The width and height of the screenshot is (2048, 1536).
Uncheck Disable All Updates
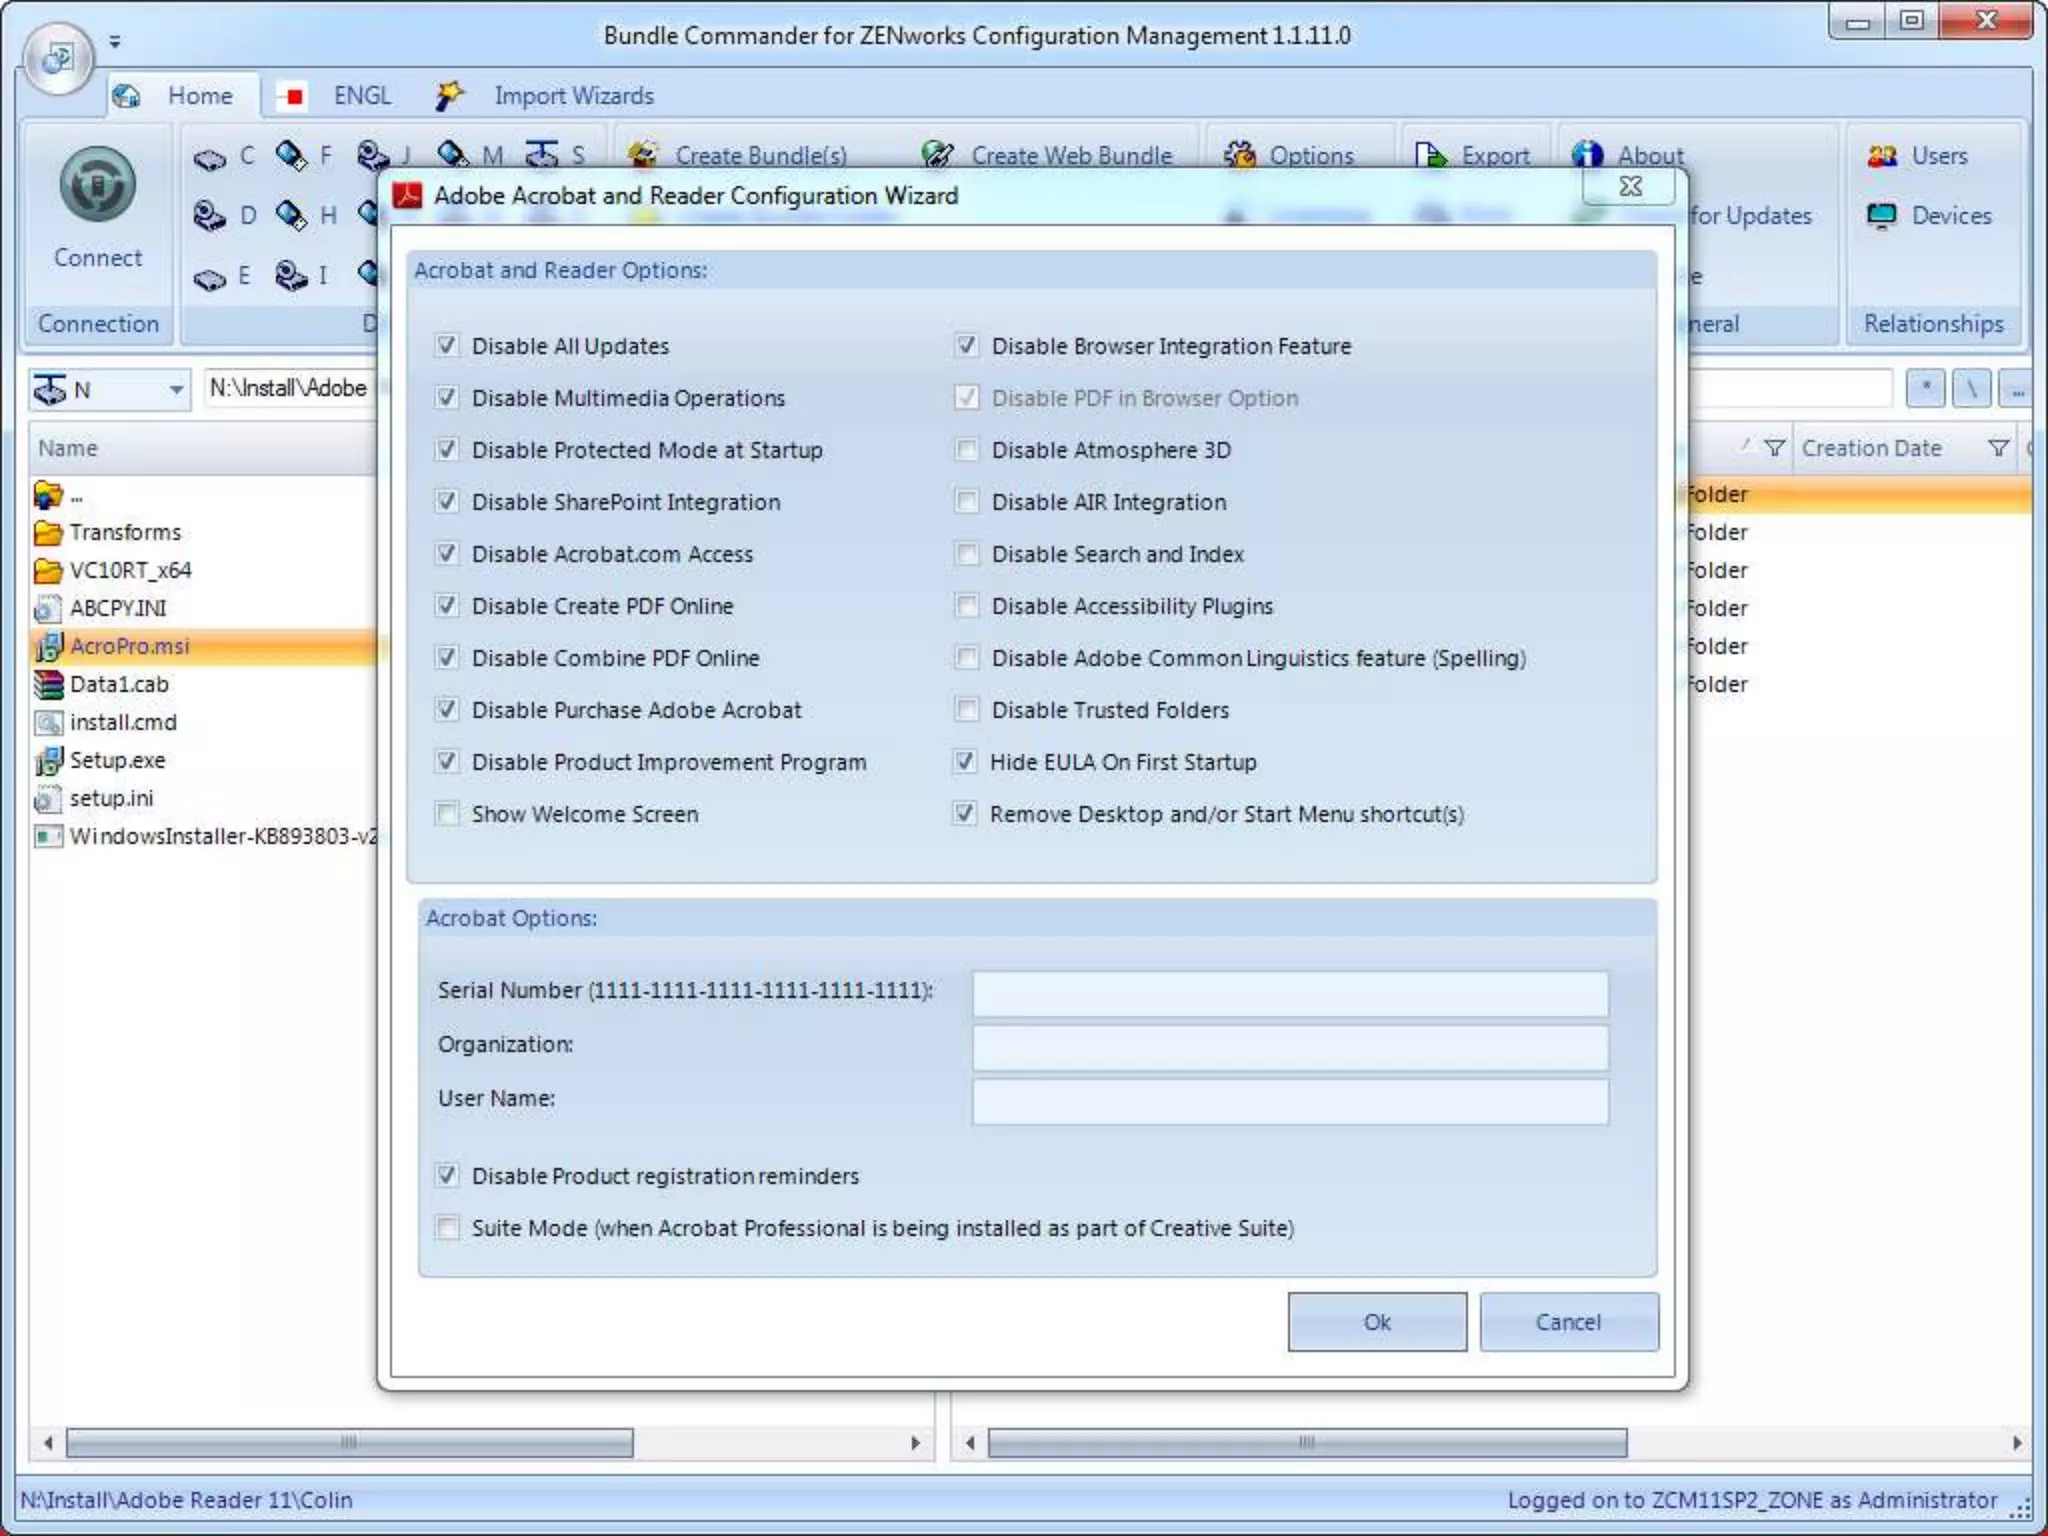click(447, 346)
